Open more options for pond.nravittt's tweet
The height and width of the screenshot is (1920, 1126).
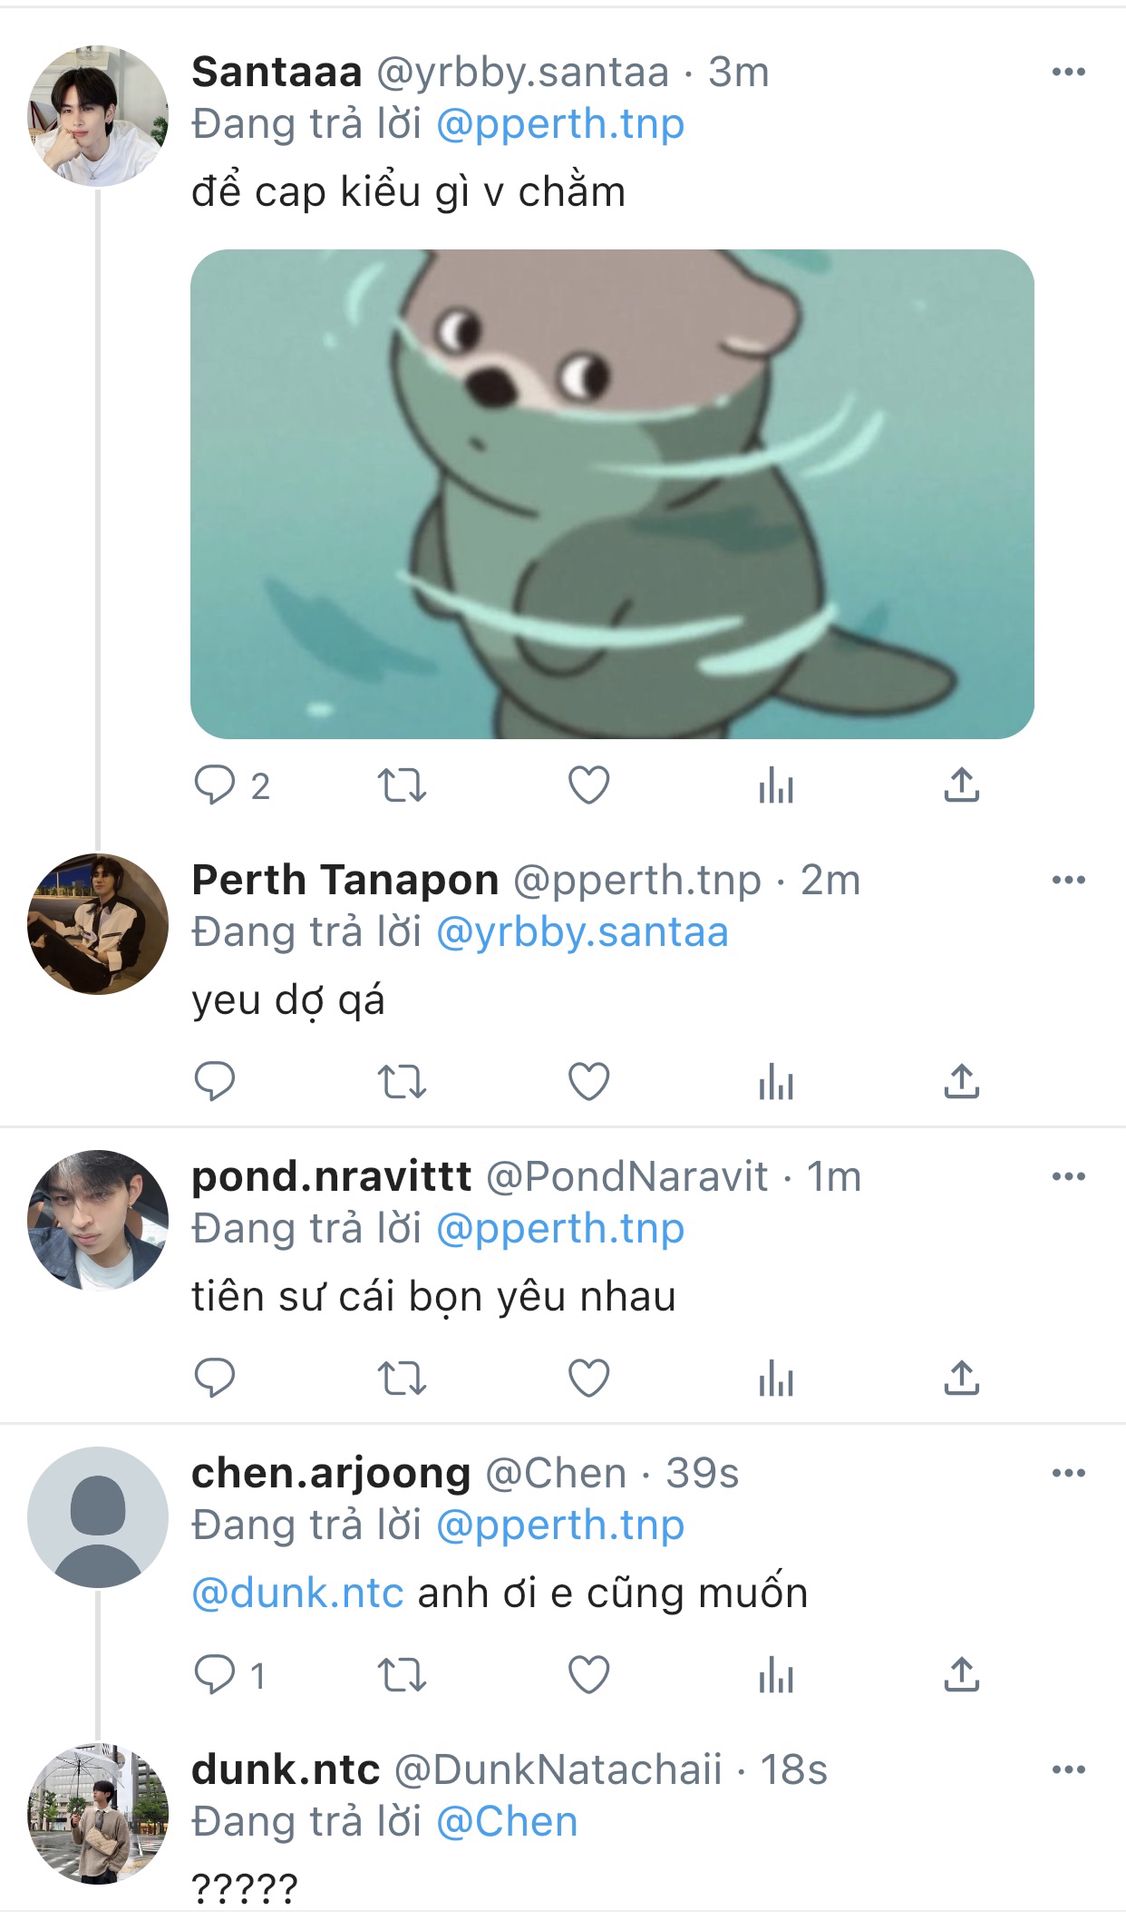(1068, 1176)
